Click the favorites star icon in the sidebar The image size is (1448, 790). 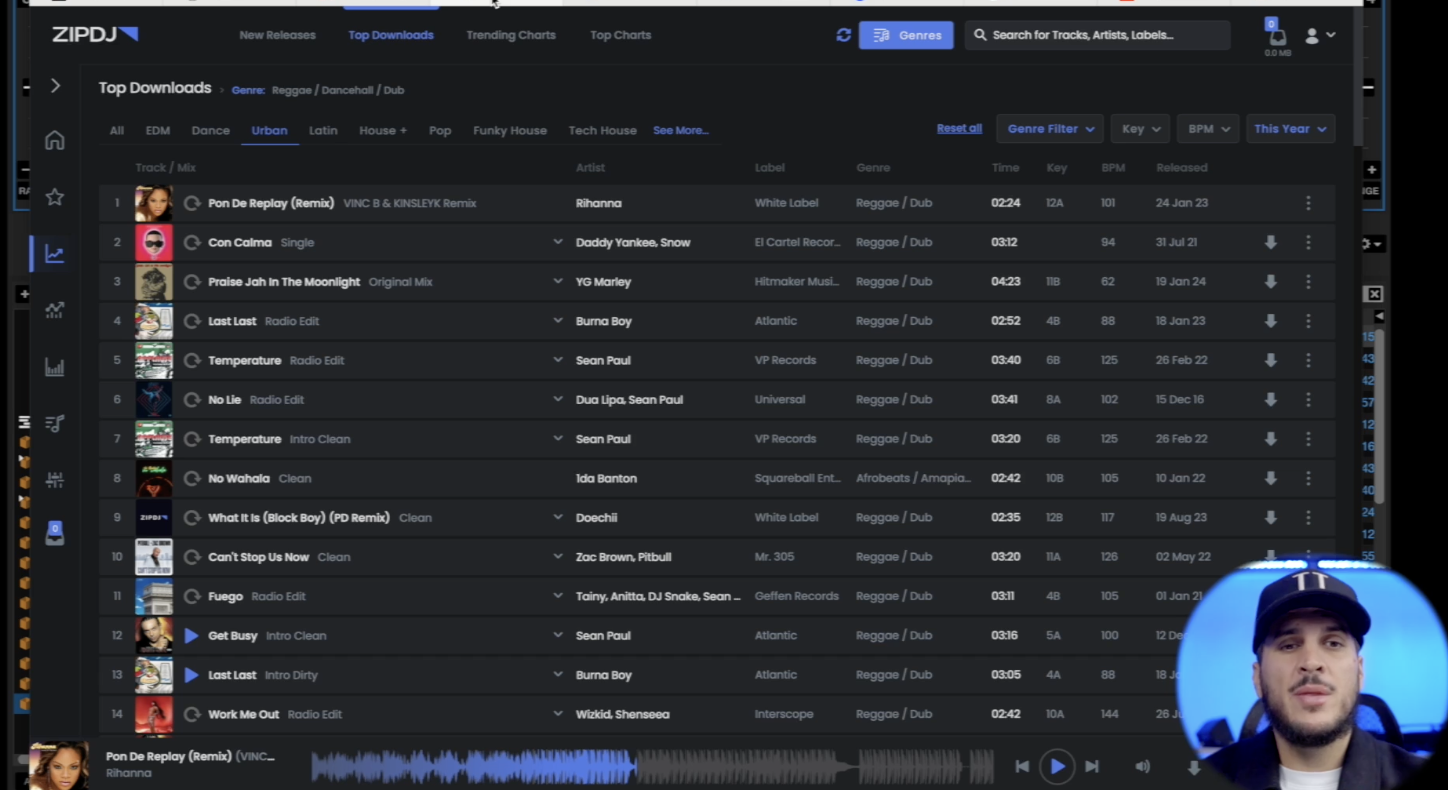(55, 197)
